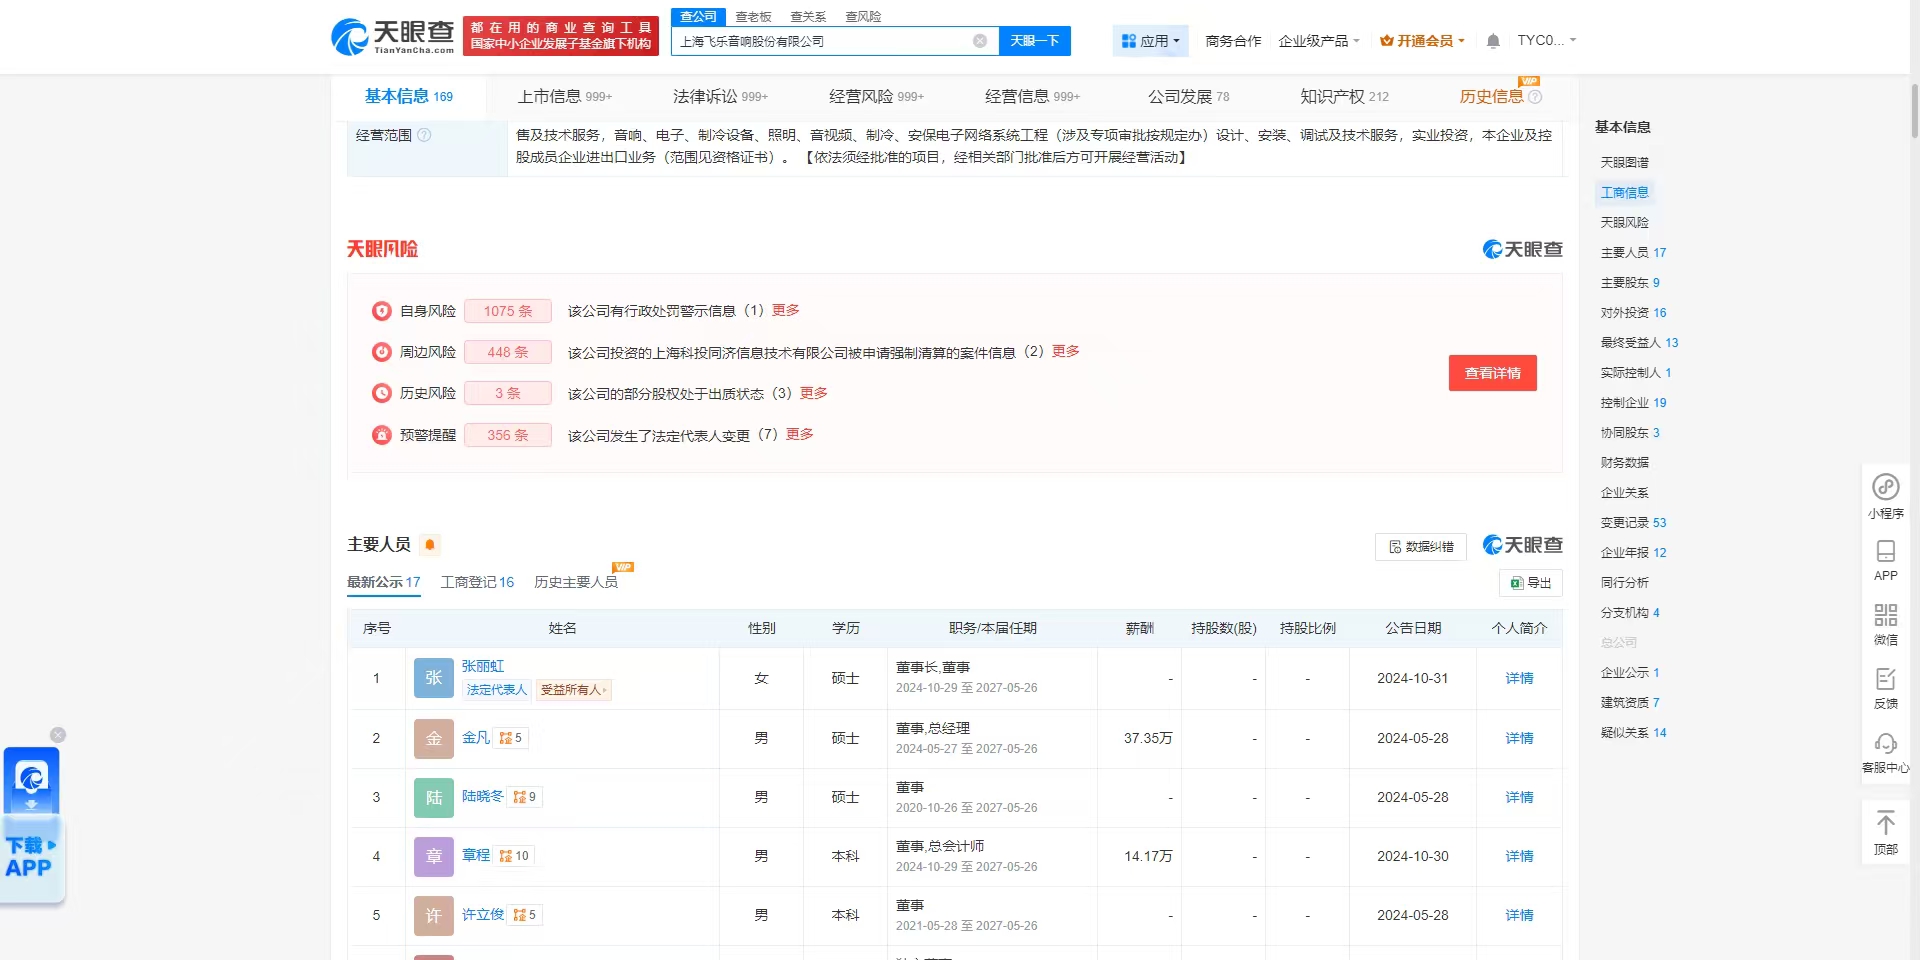1920x960 pixels.
Task: Open the 工商登记 16 sub-tab
Action: click(x=477, y=582)
